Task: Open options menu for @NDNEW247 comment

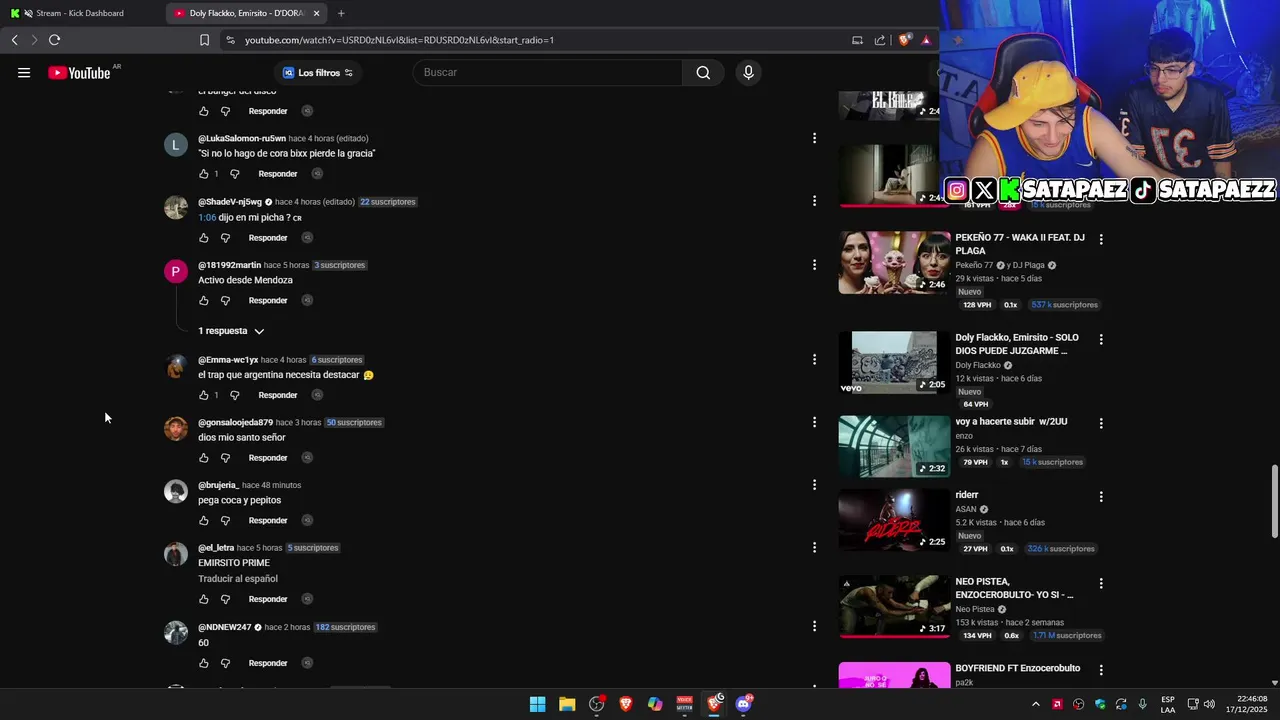Action: point(814,626)
